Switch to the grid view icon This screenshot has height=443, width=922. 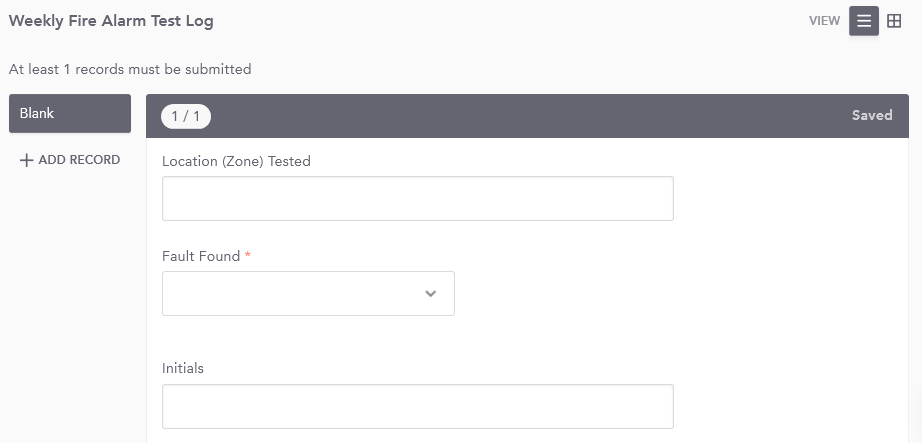point(894,21)
